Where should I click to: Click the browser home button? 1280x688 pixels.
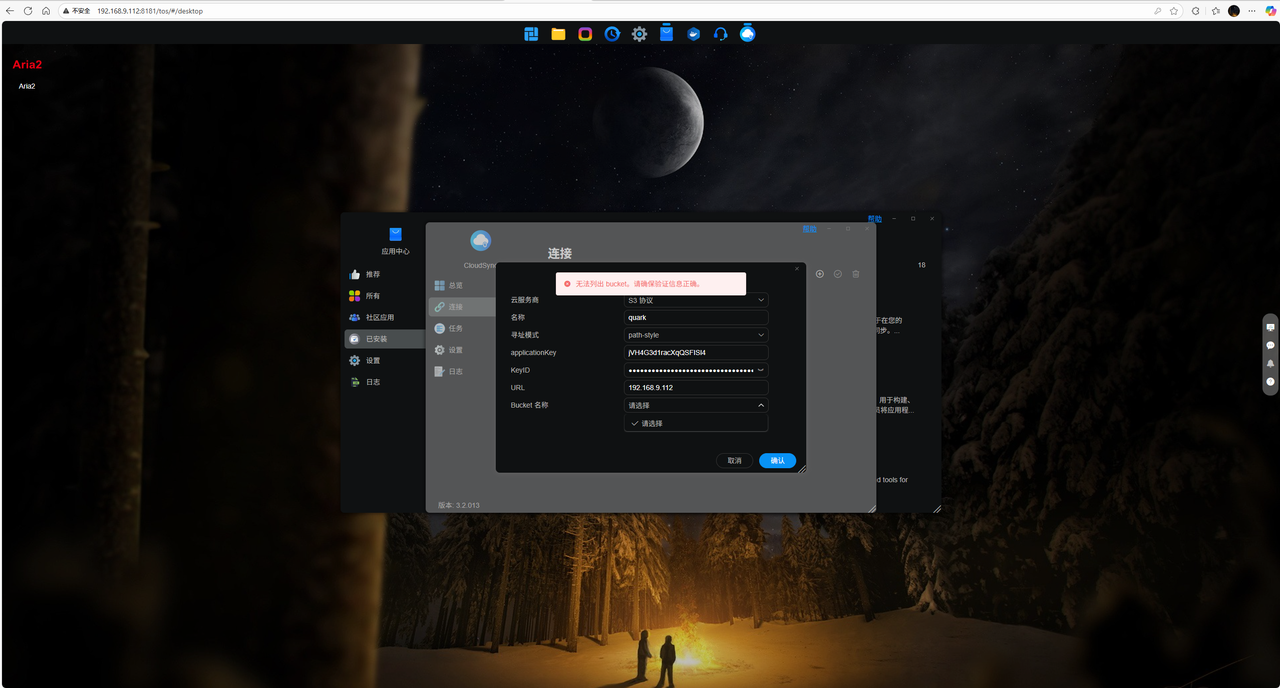pyautogui.click(x=46, y=10)
